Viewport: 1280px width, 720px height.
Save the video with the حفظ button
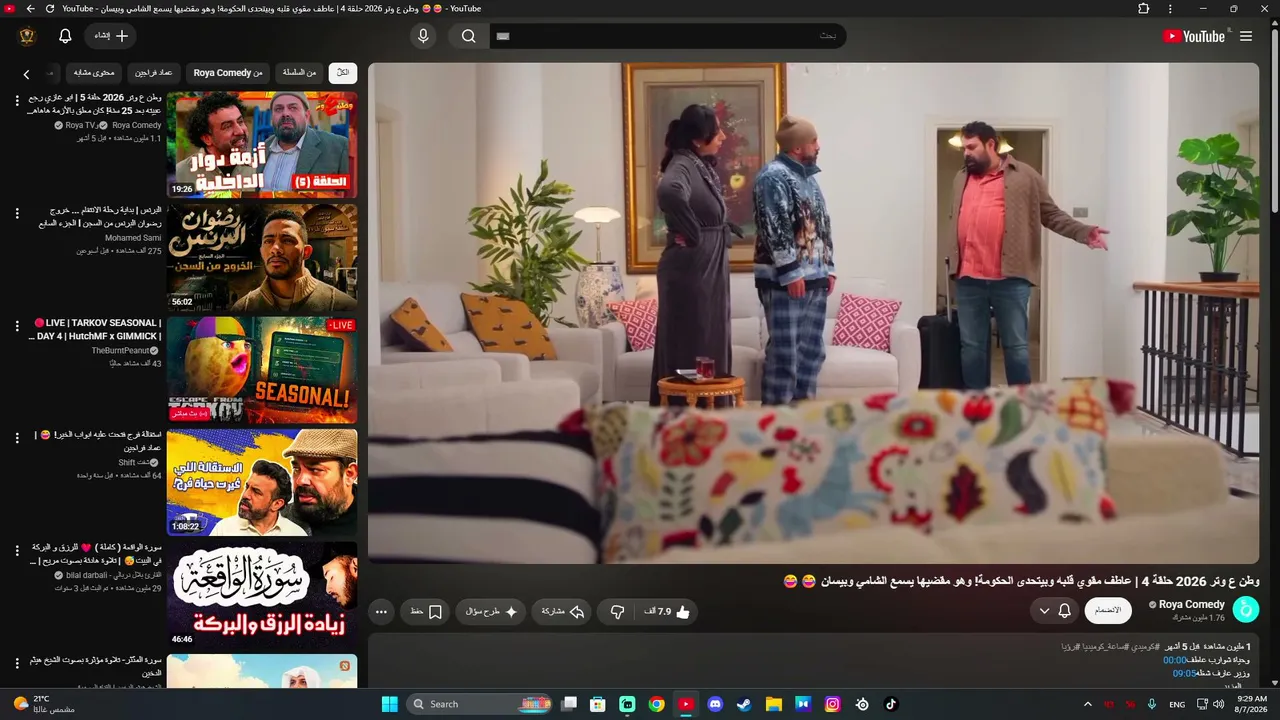[x=426, y=612]
